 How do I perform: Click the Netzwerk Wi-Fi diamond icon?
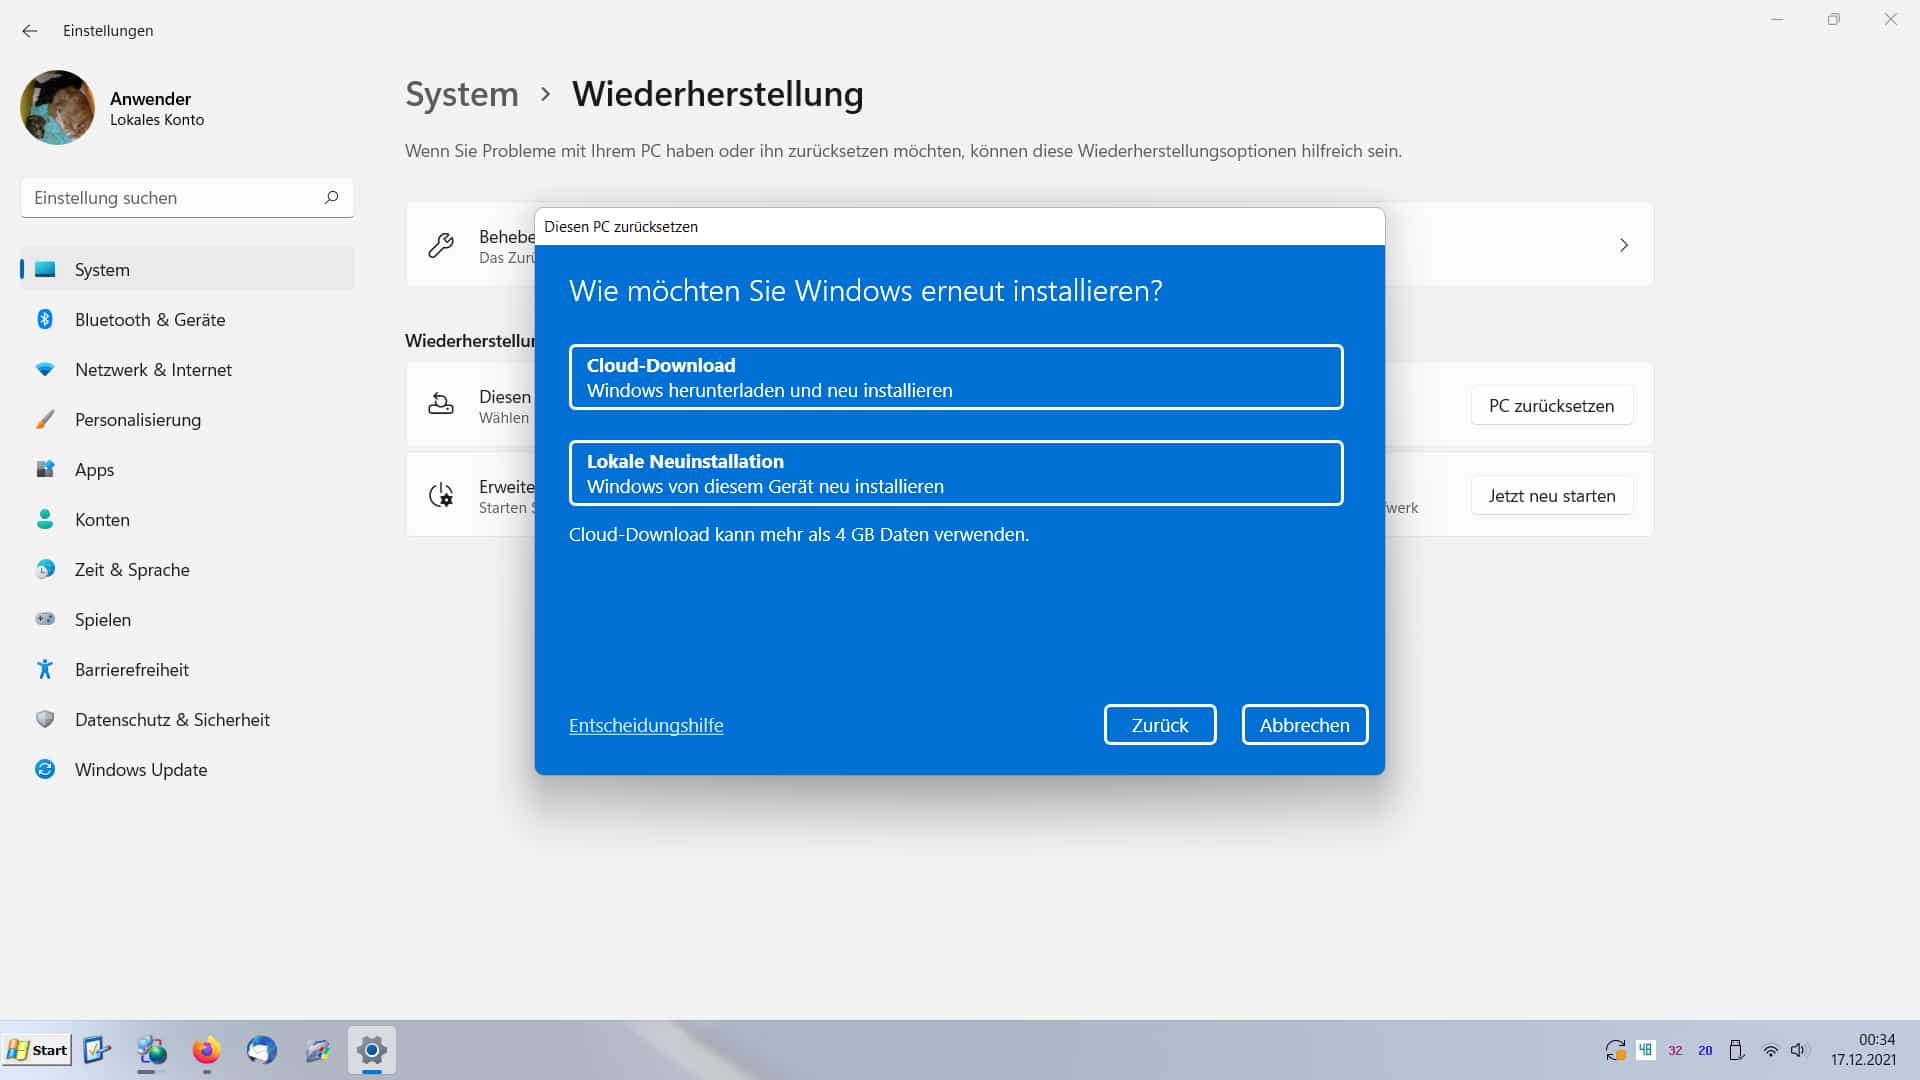[x=45, y=369]
